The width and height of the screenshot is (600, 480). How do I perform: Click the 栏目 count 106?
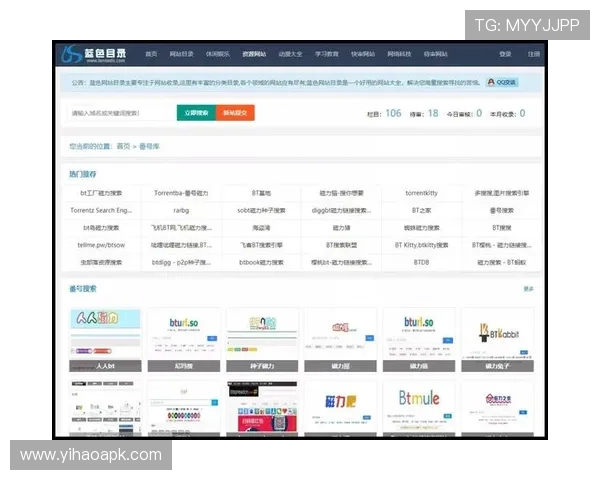[393, 113]
